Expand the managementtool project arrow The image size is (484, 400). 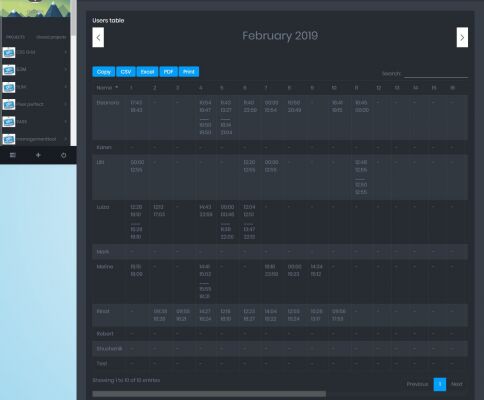click(65, 139)
